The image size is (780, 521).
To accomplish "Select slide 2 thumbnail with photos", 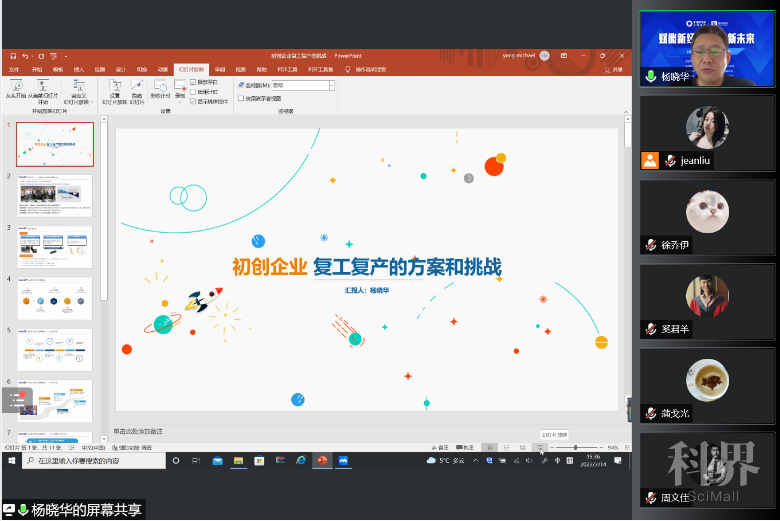I will coord(55,195).
